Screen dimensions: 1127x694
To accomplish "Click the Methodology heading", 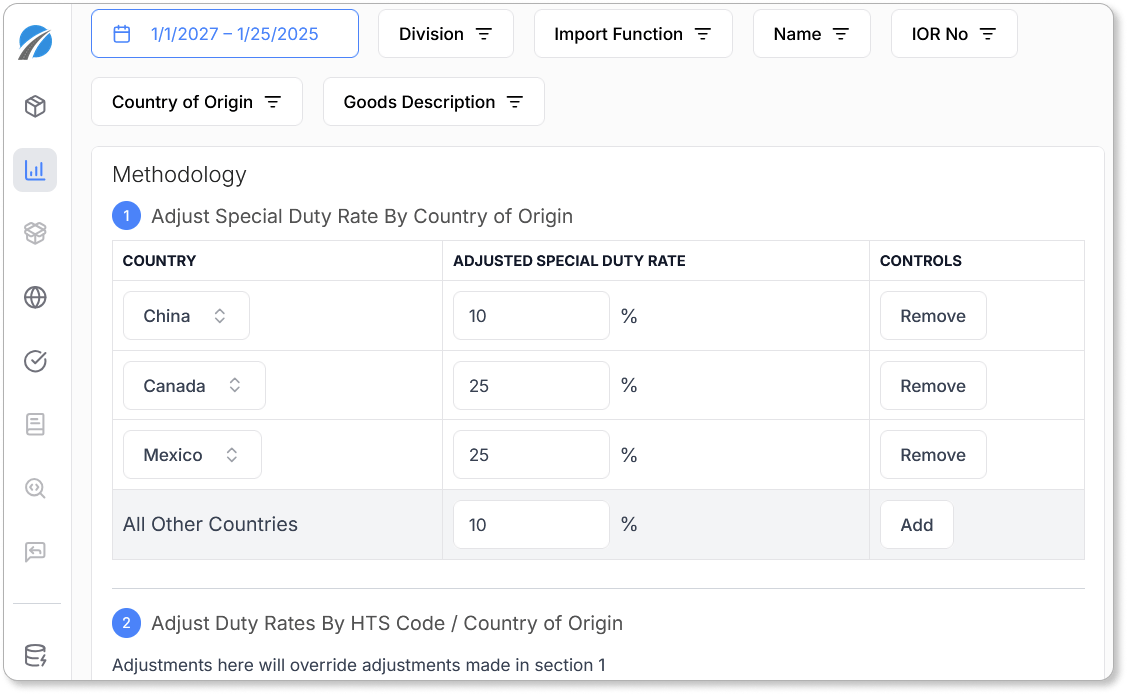I will coord(179,175).
